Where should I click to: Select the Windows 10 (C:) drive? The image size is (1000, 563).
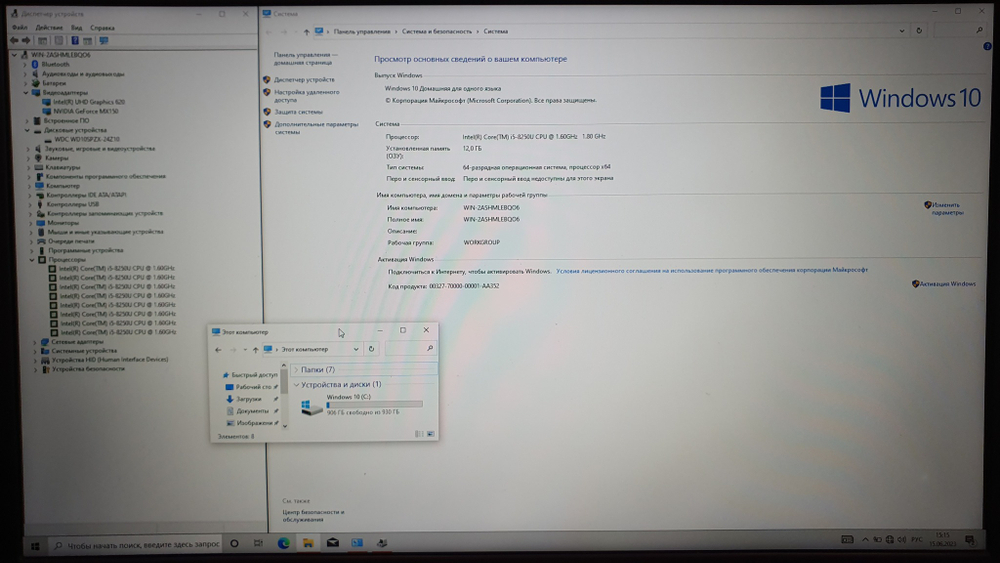point(362,404)
